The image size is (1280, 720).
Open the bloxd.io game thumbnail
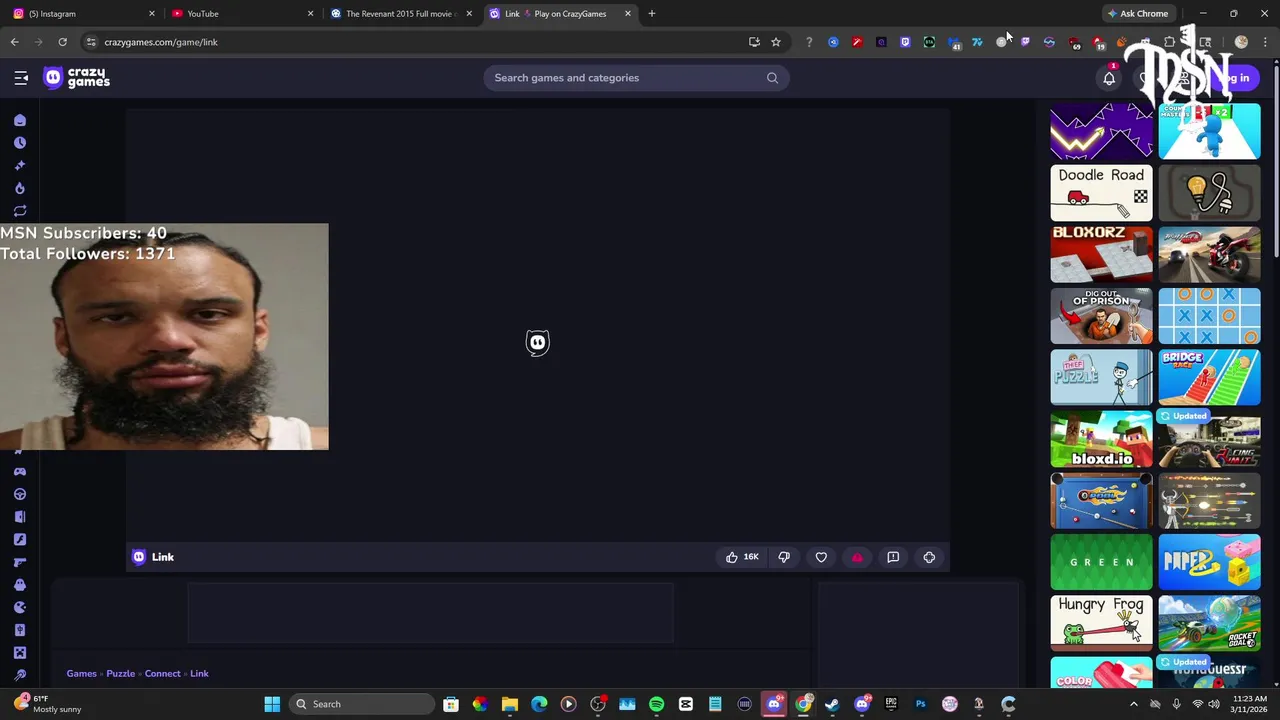[1101, 439]
